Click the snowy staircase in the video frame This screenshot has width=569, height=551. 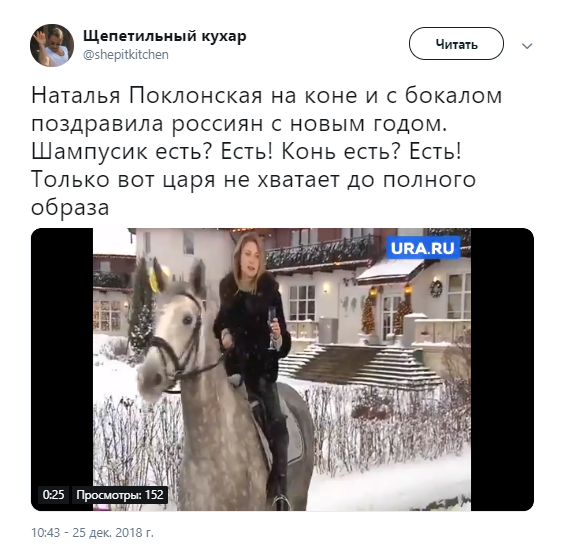357,365
